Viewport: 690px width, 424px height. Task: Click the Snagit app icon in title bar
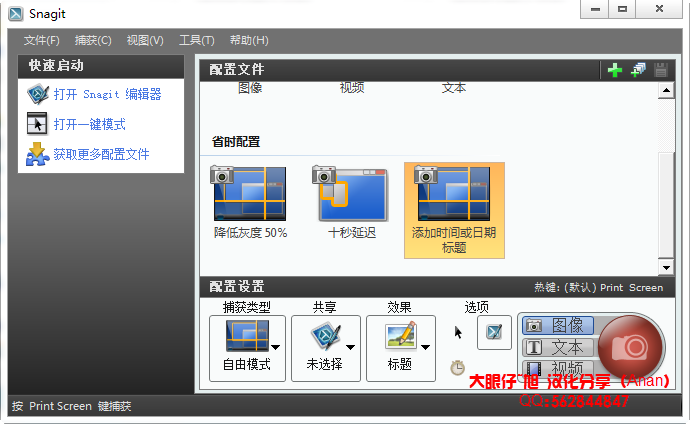click(16, 14)
